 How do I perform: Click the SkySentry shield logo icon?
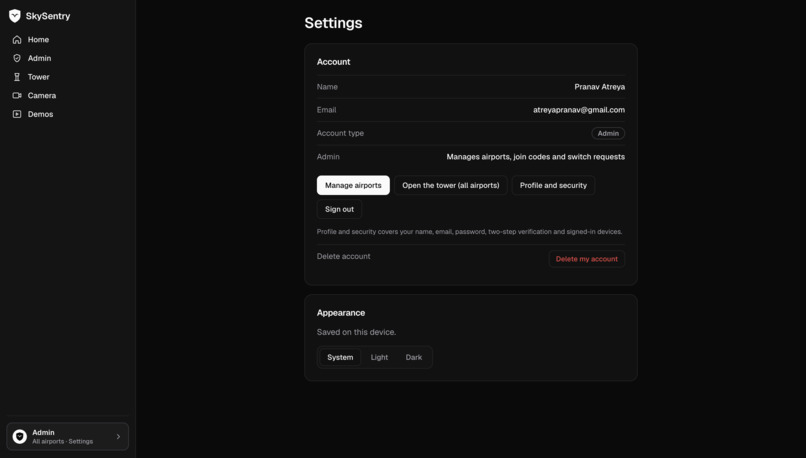point(14,16)
